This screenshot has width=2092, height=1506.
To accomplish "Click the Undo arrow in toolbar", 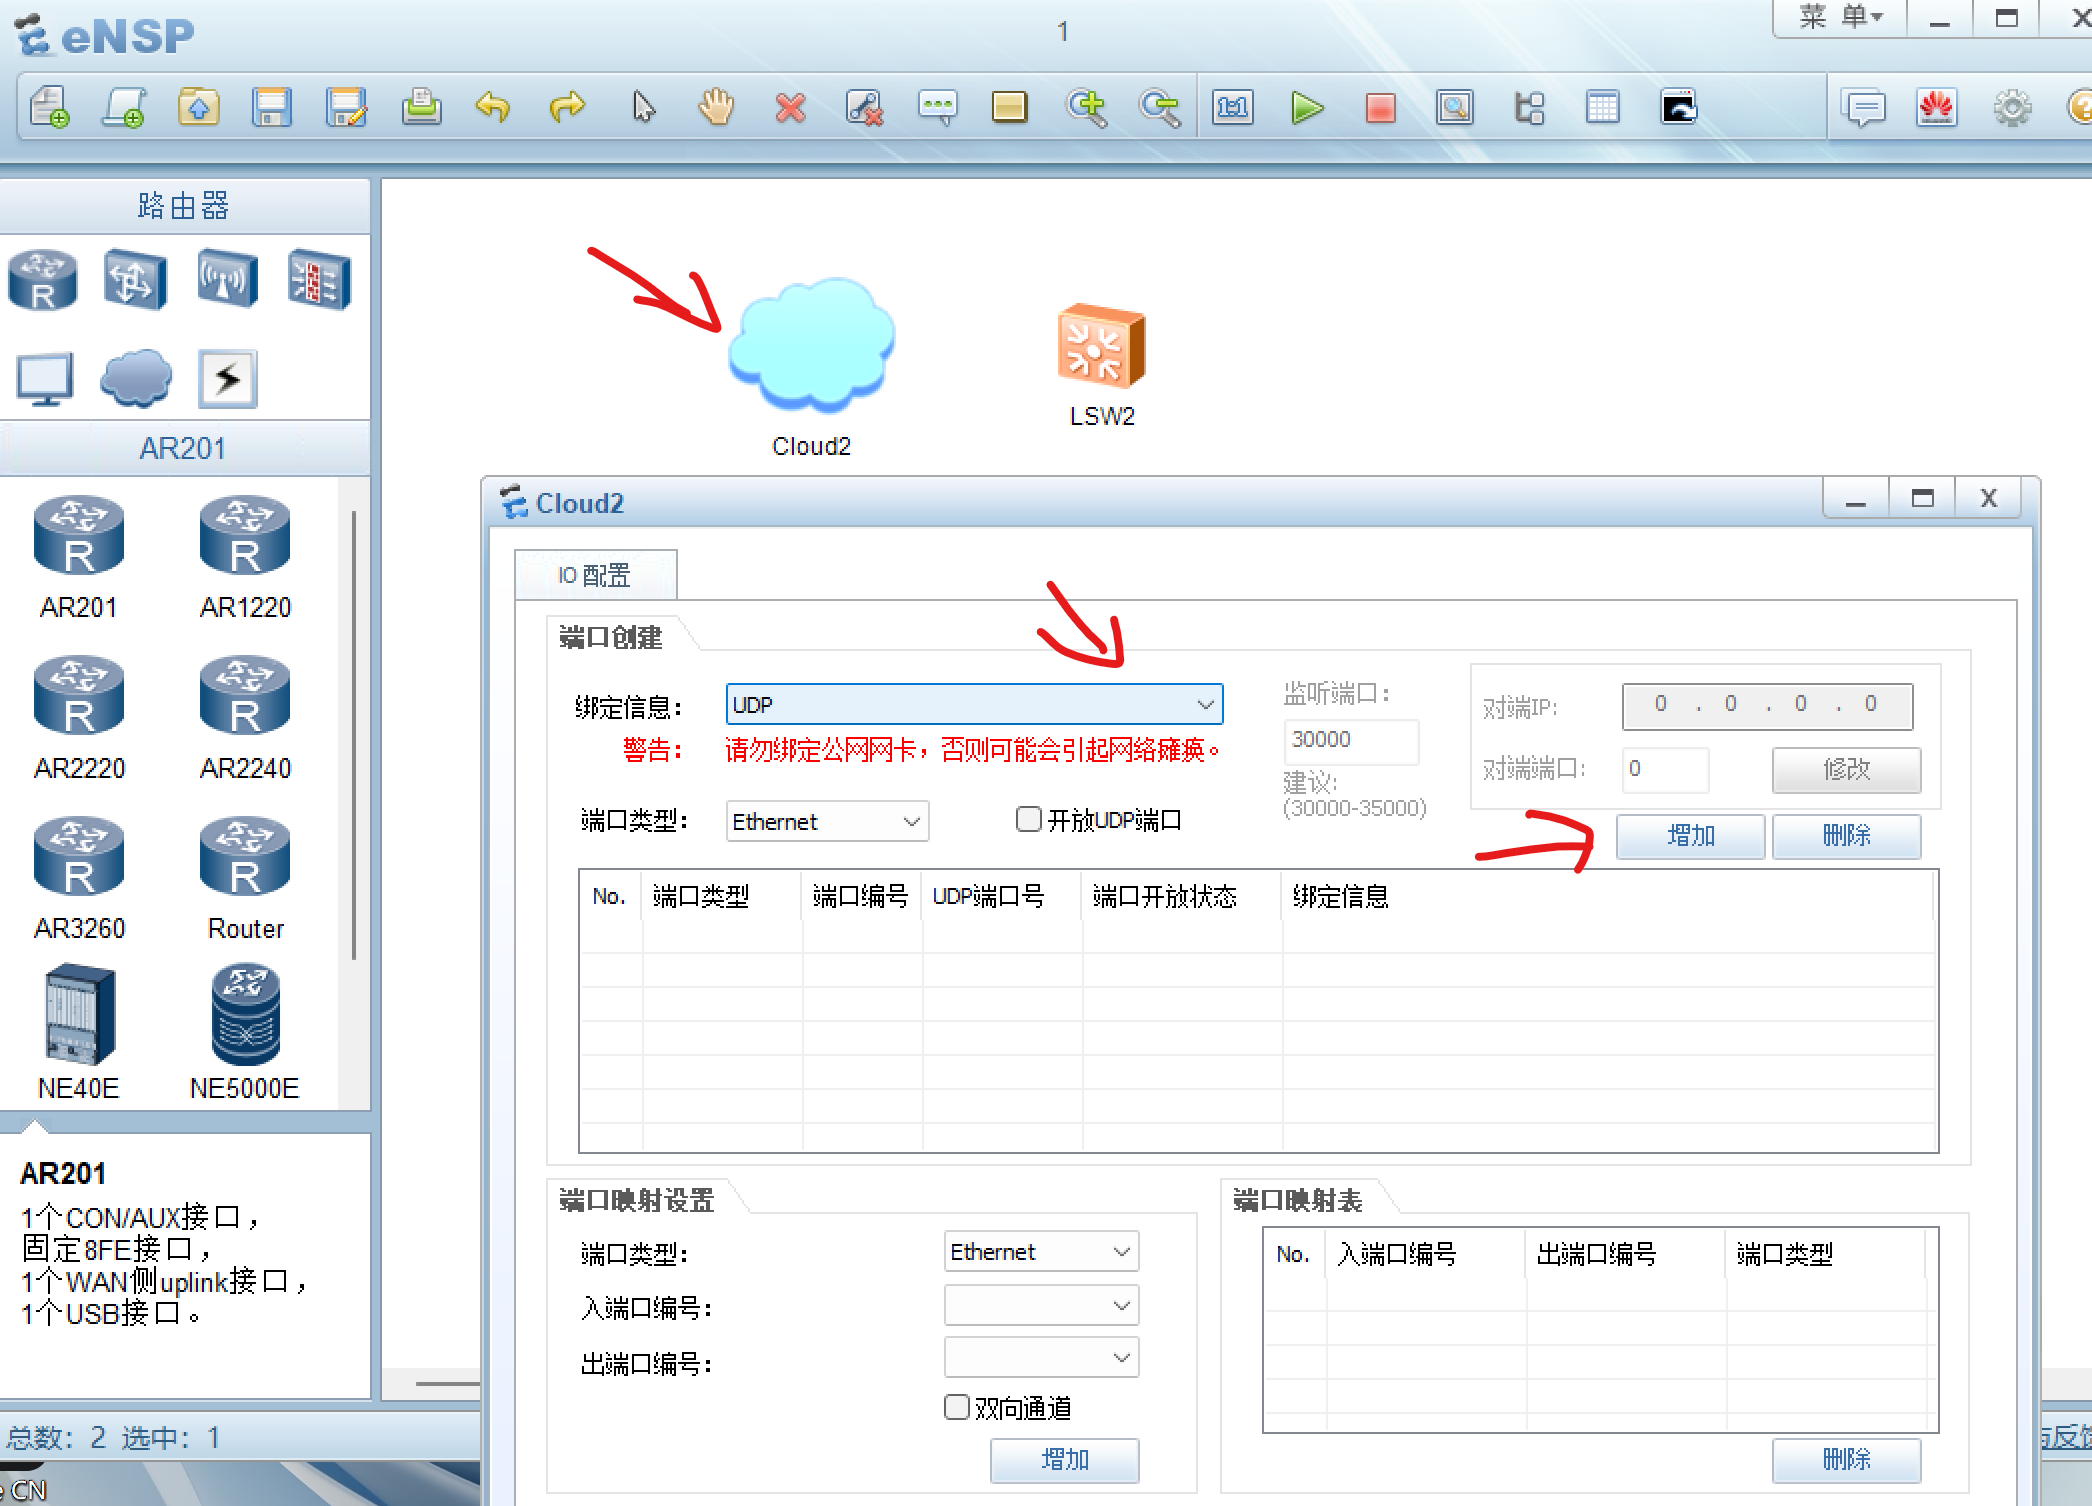I will 493,107.
